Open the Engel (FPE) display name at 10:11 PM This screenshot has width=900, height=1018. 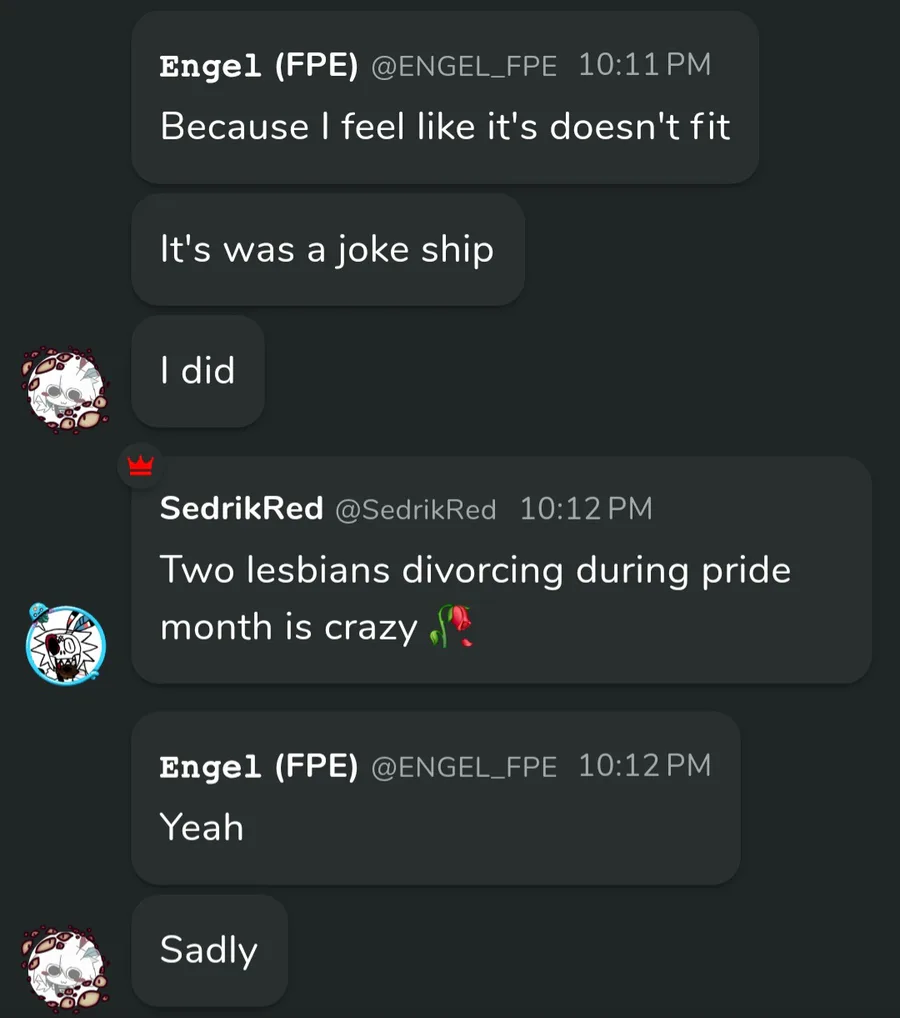point(258,66)
